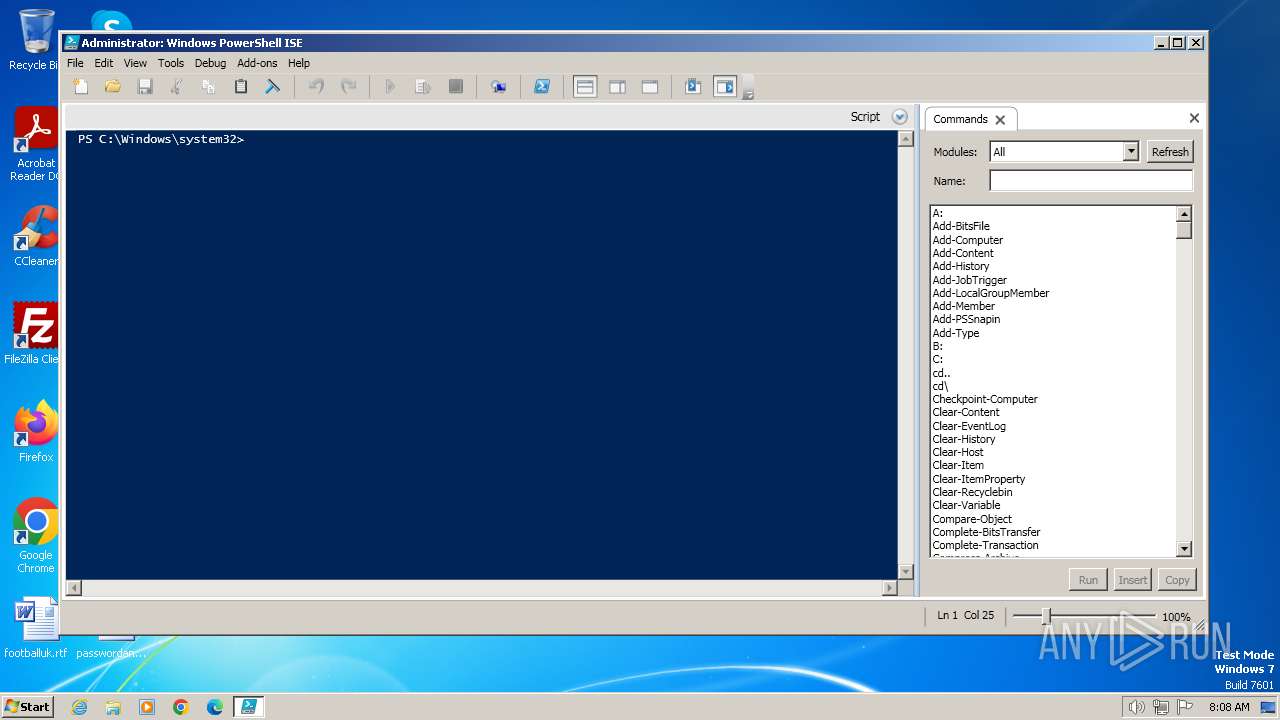Image resolution: width=1280 pixels, height=720 pixels.
Task: Clear console pane with blue brush icon
Action: point(272,87)
